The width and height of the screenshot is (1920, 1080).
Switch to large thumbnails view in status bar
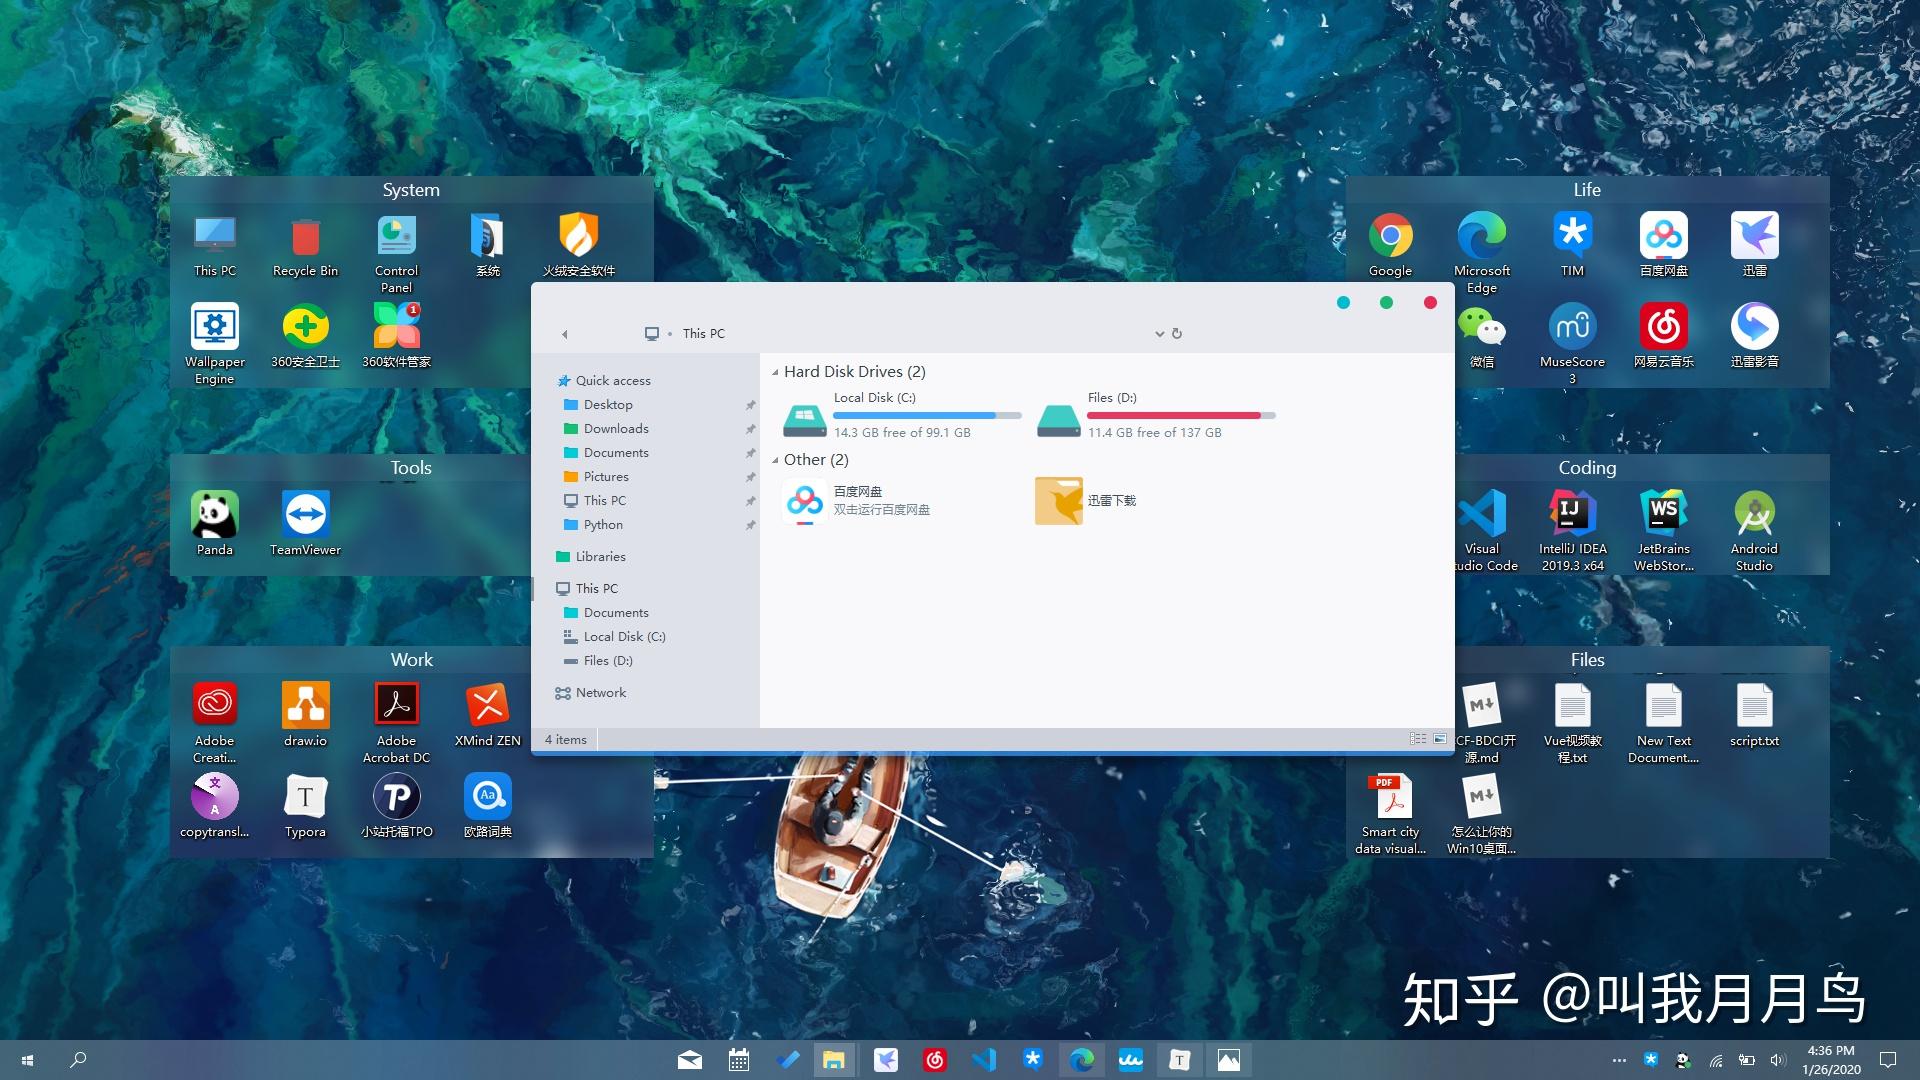pos(1440,738)
